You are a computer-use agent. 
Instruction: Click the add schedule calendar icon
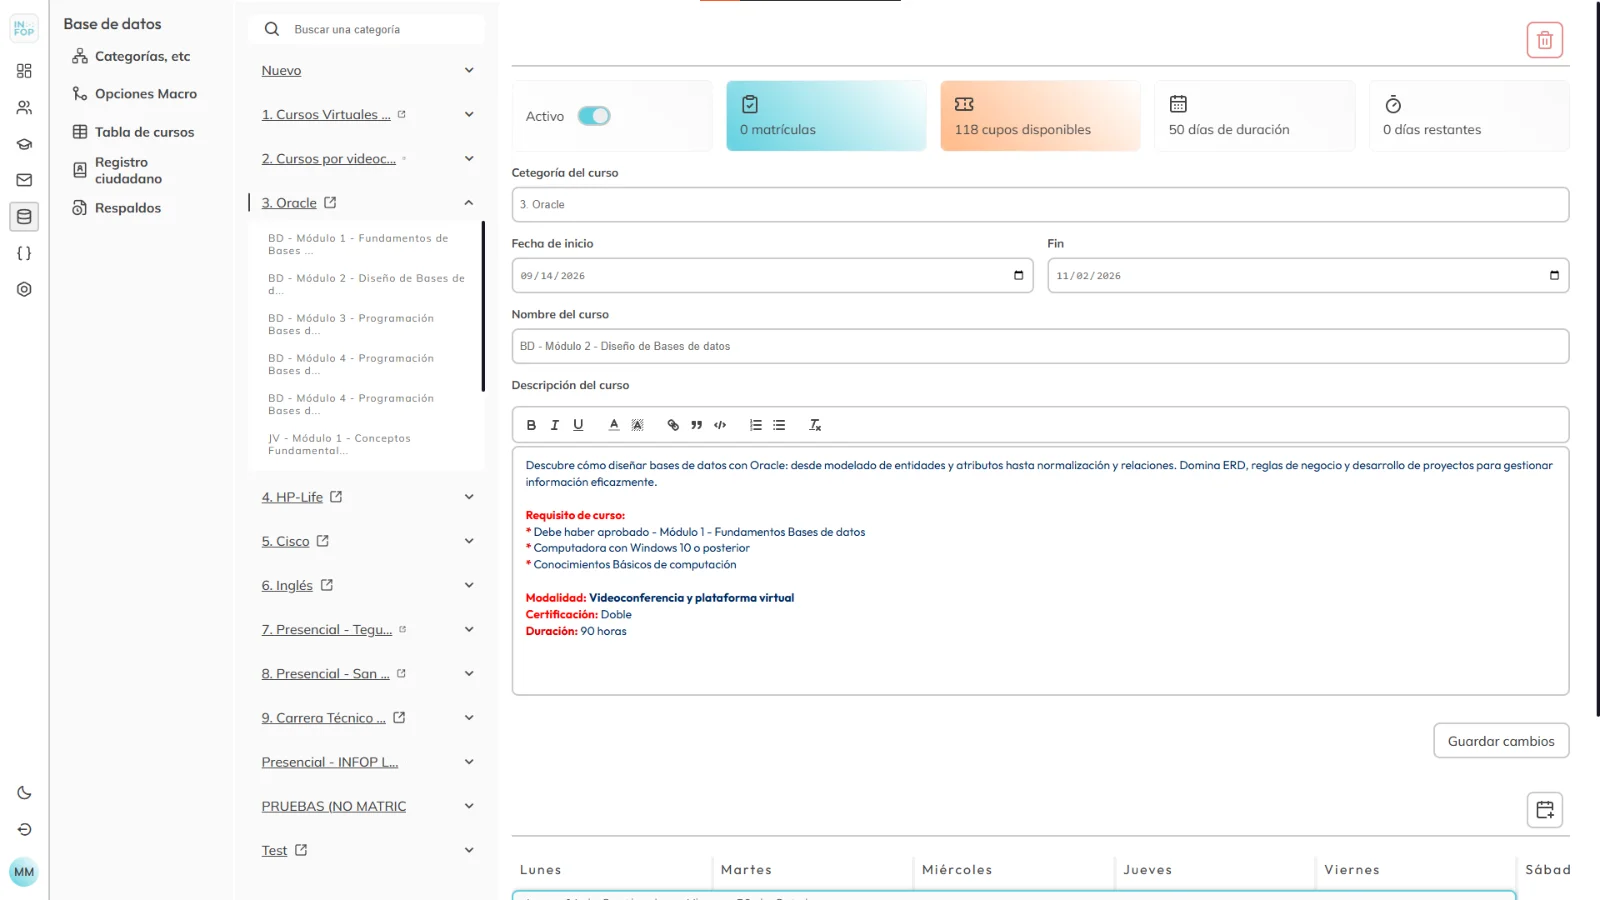(1544, 810)
